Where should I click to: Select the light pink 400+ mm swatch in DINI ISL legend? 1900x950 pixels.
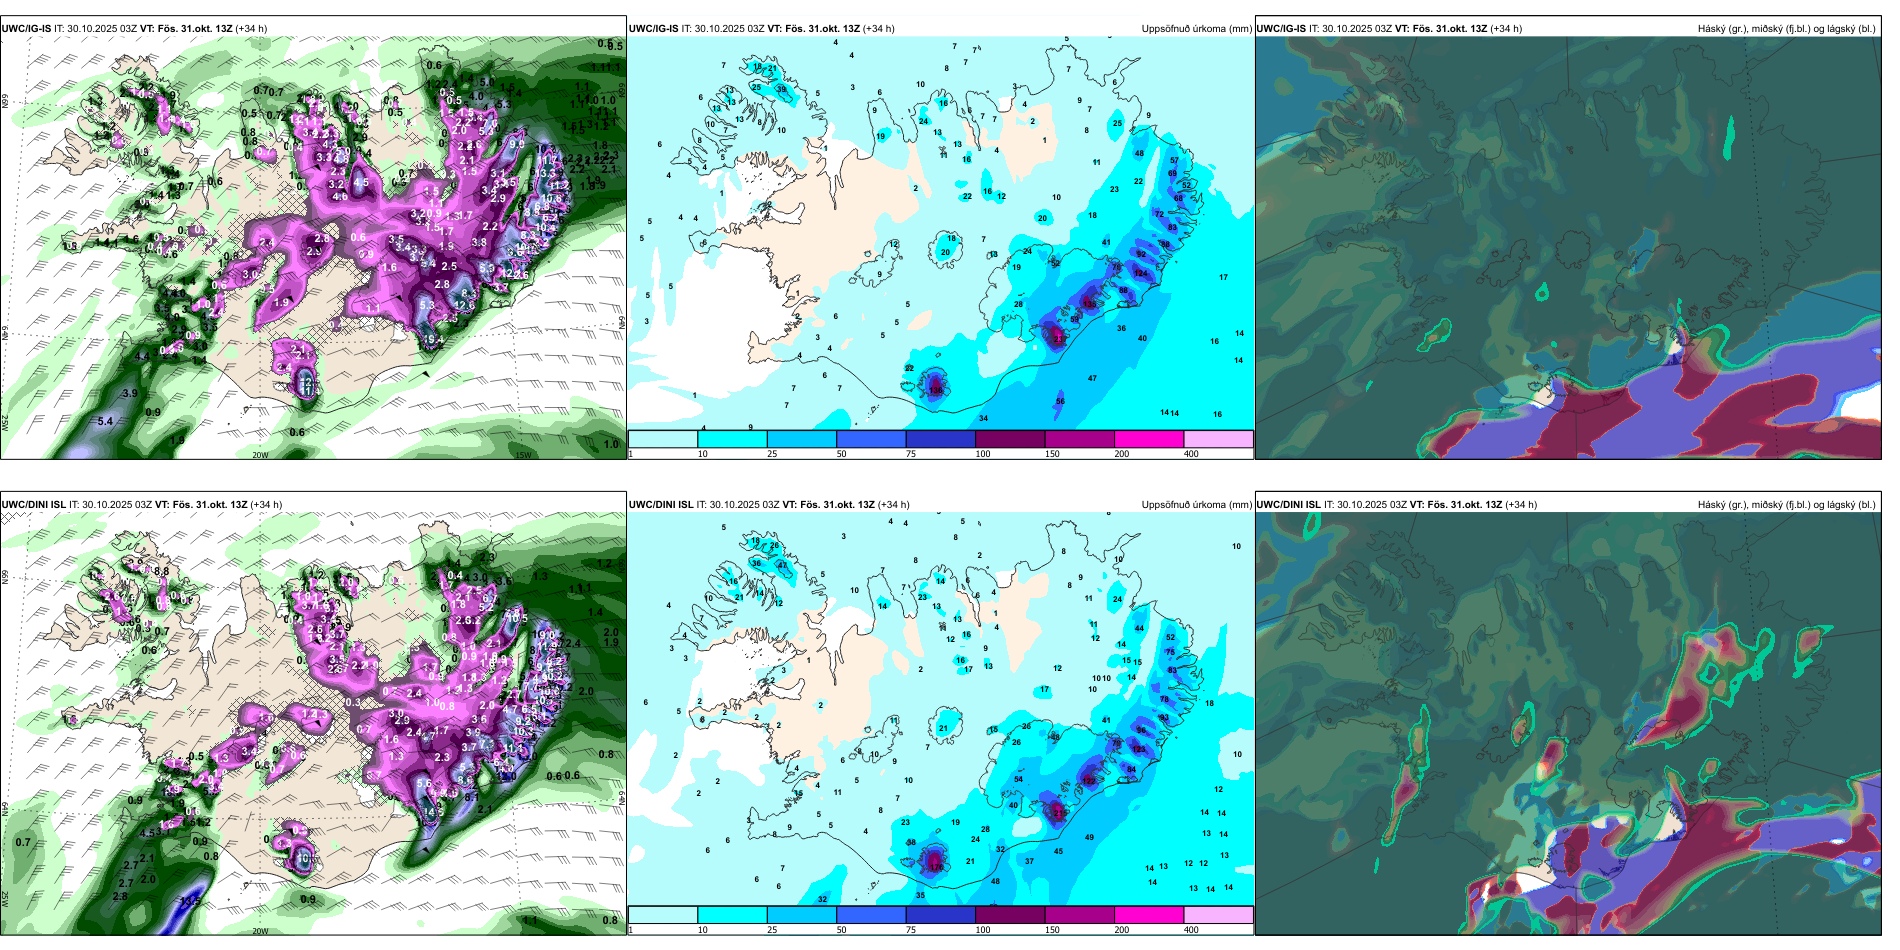click(1219, 915)
